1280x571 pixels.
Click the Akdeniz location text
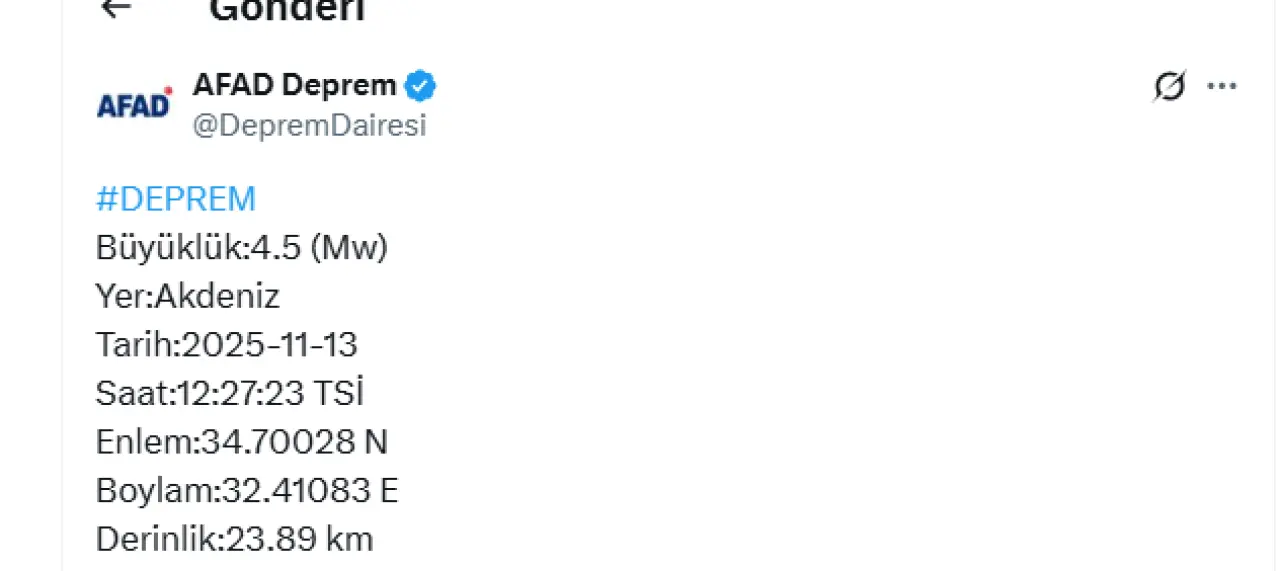tap(217, 296)
